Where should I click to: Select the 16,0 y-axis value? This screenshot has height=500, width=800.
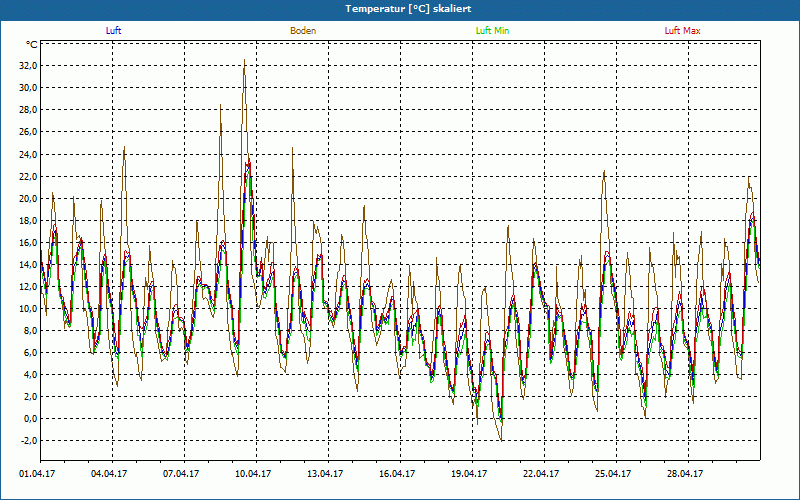tap(28, 242)
